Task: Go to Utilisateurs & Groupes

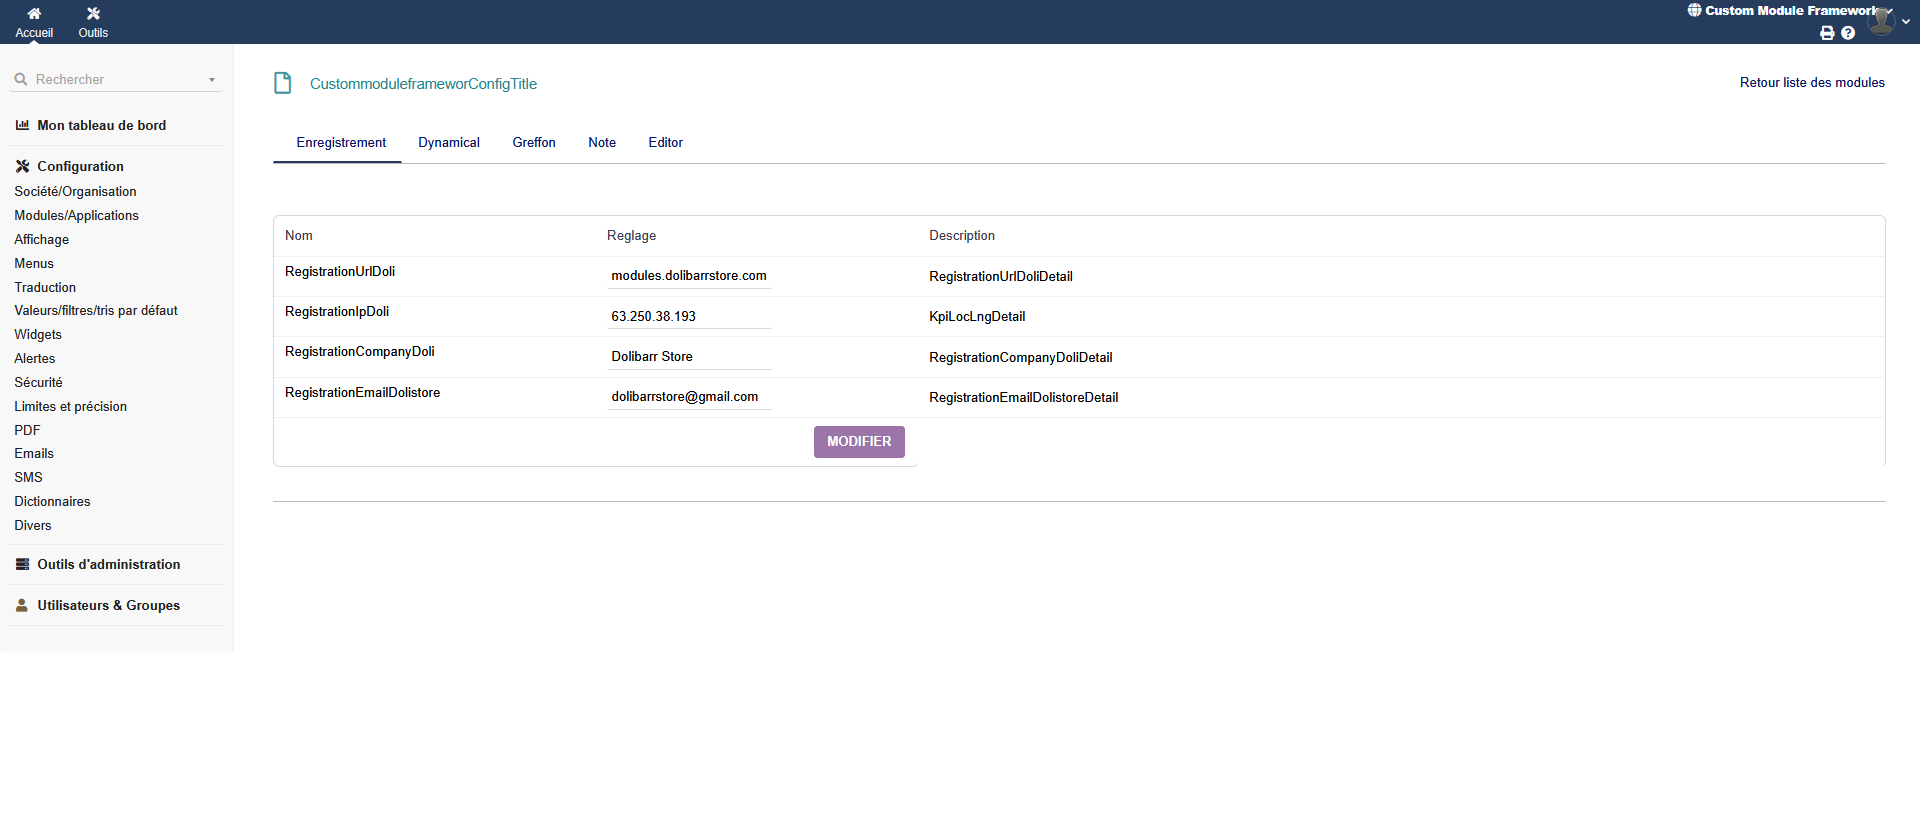Action: (x=108, y=606)
